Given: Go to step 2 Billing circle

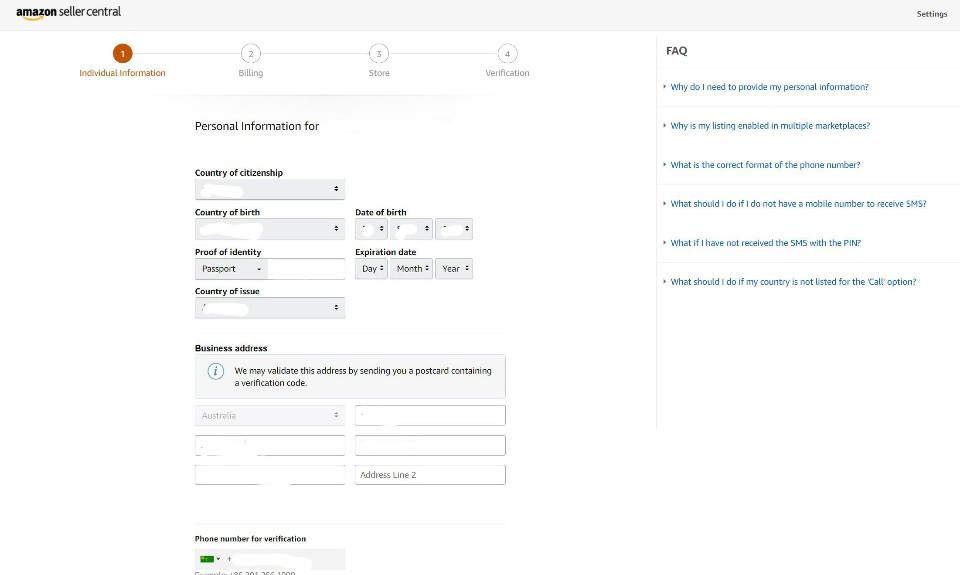Looking at the screenshot, I should point(250,54).
